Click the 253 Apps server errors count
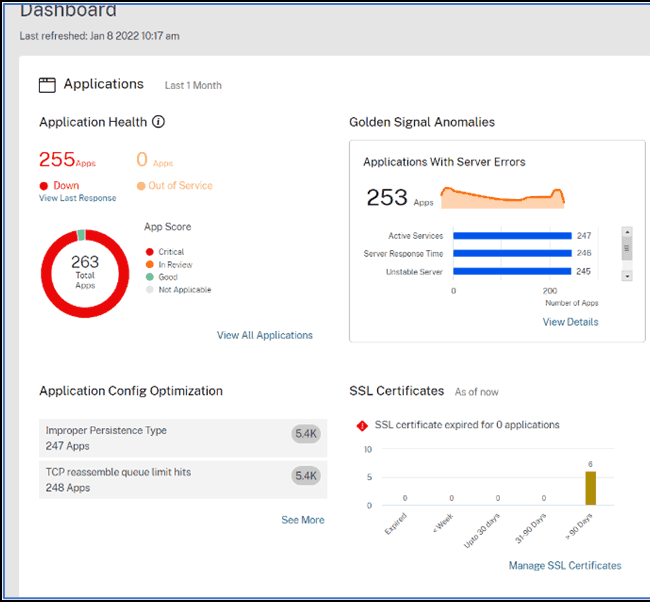The width and height of the screenshot is (650, 602). [x=400, y=197]
